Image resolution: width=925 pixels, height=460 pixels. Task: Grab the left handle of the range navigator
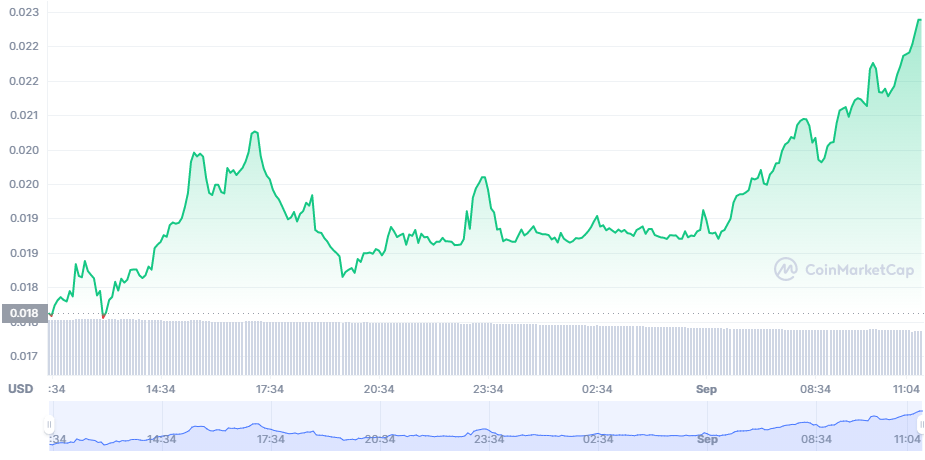point(50,424)
